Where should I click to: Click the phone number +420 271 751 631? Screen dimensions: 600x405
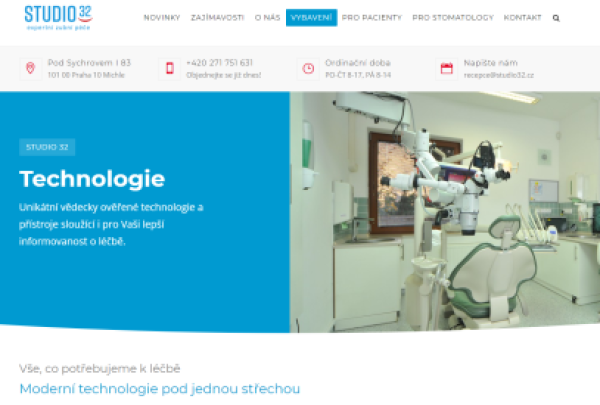click(x=220, y=63)
